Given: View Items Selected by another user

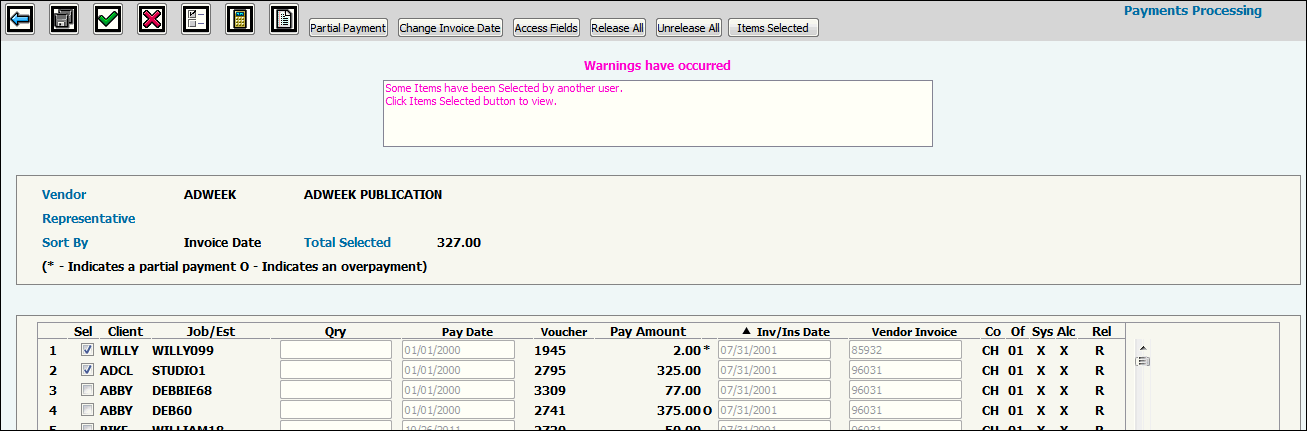Looking at the screenshot, I should [772, 28].
